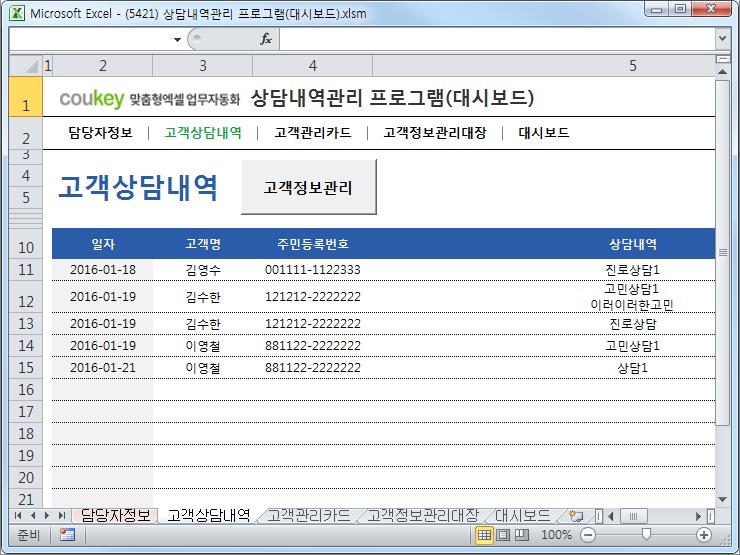Switch to Page Layout view icon
Viewport: 740px width, 555px height.
(503, 535)
